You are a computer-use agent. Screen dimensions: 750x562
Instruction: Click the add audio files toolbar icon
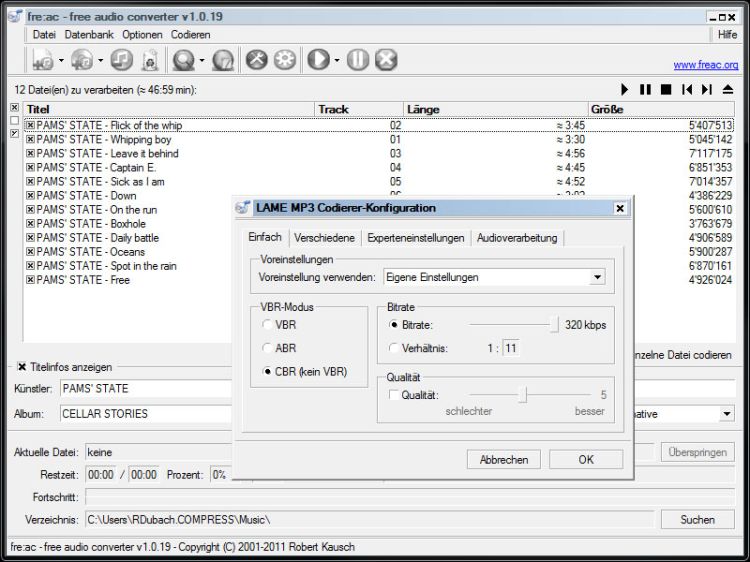[43, 60]
